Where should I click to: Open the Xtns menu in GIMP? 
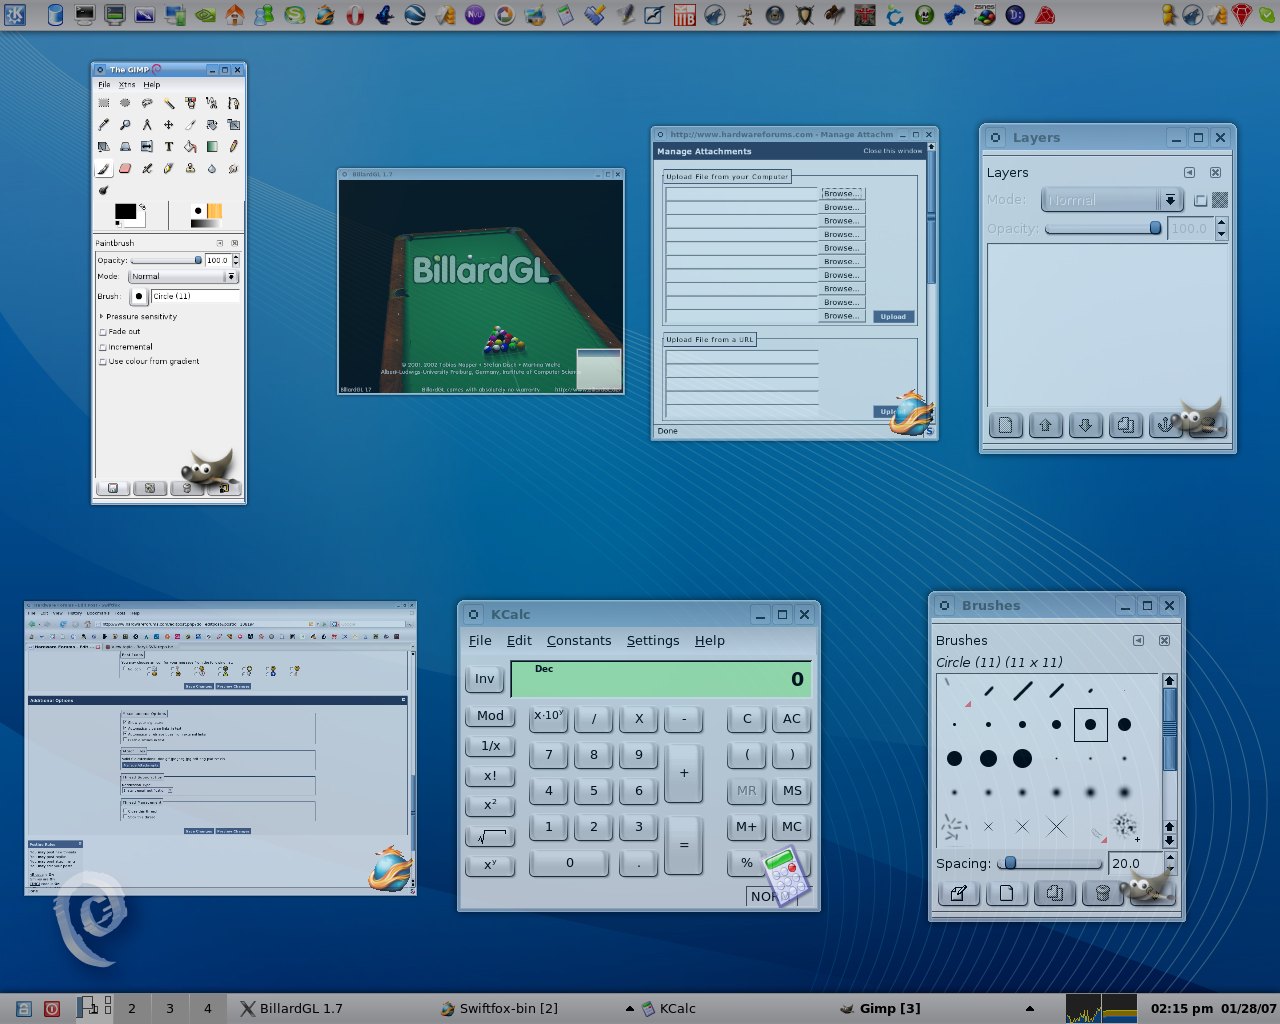coord(127,85)
